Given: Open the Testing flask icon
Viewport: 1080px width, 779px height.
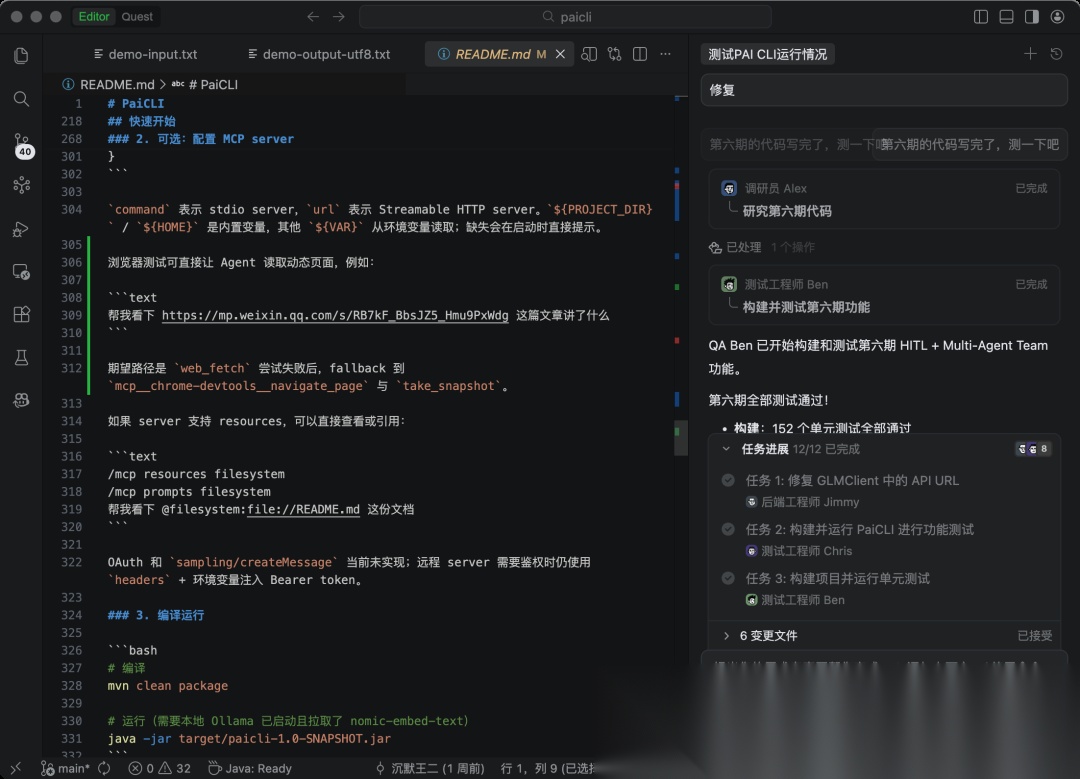Looking at the screenshot, I should pyautogui.click(x=21, y=357).
